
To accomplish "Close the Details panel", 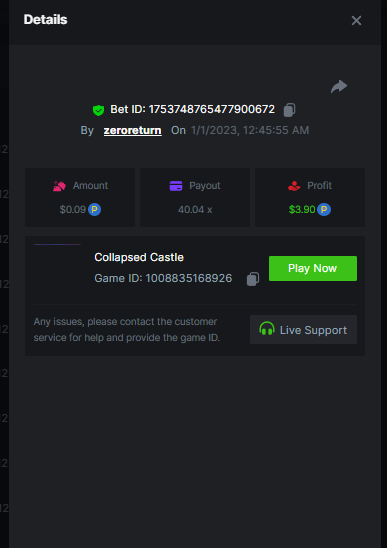I will [356, 21].
